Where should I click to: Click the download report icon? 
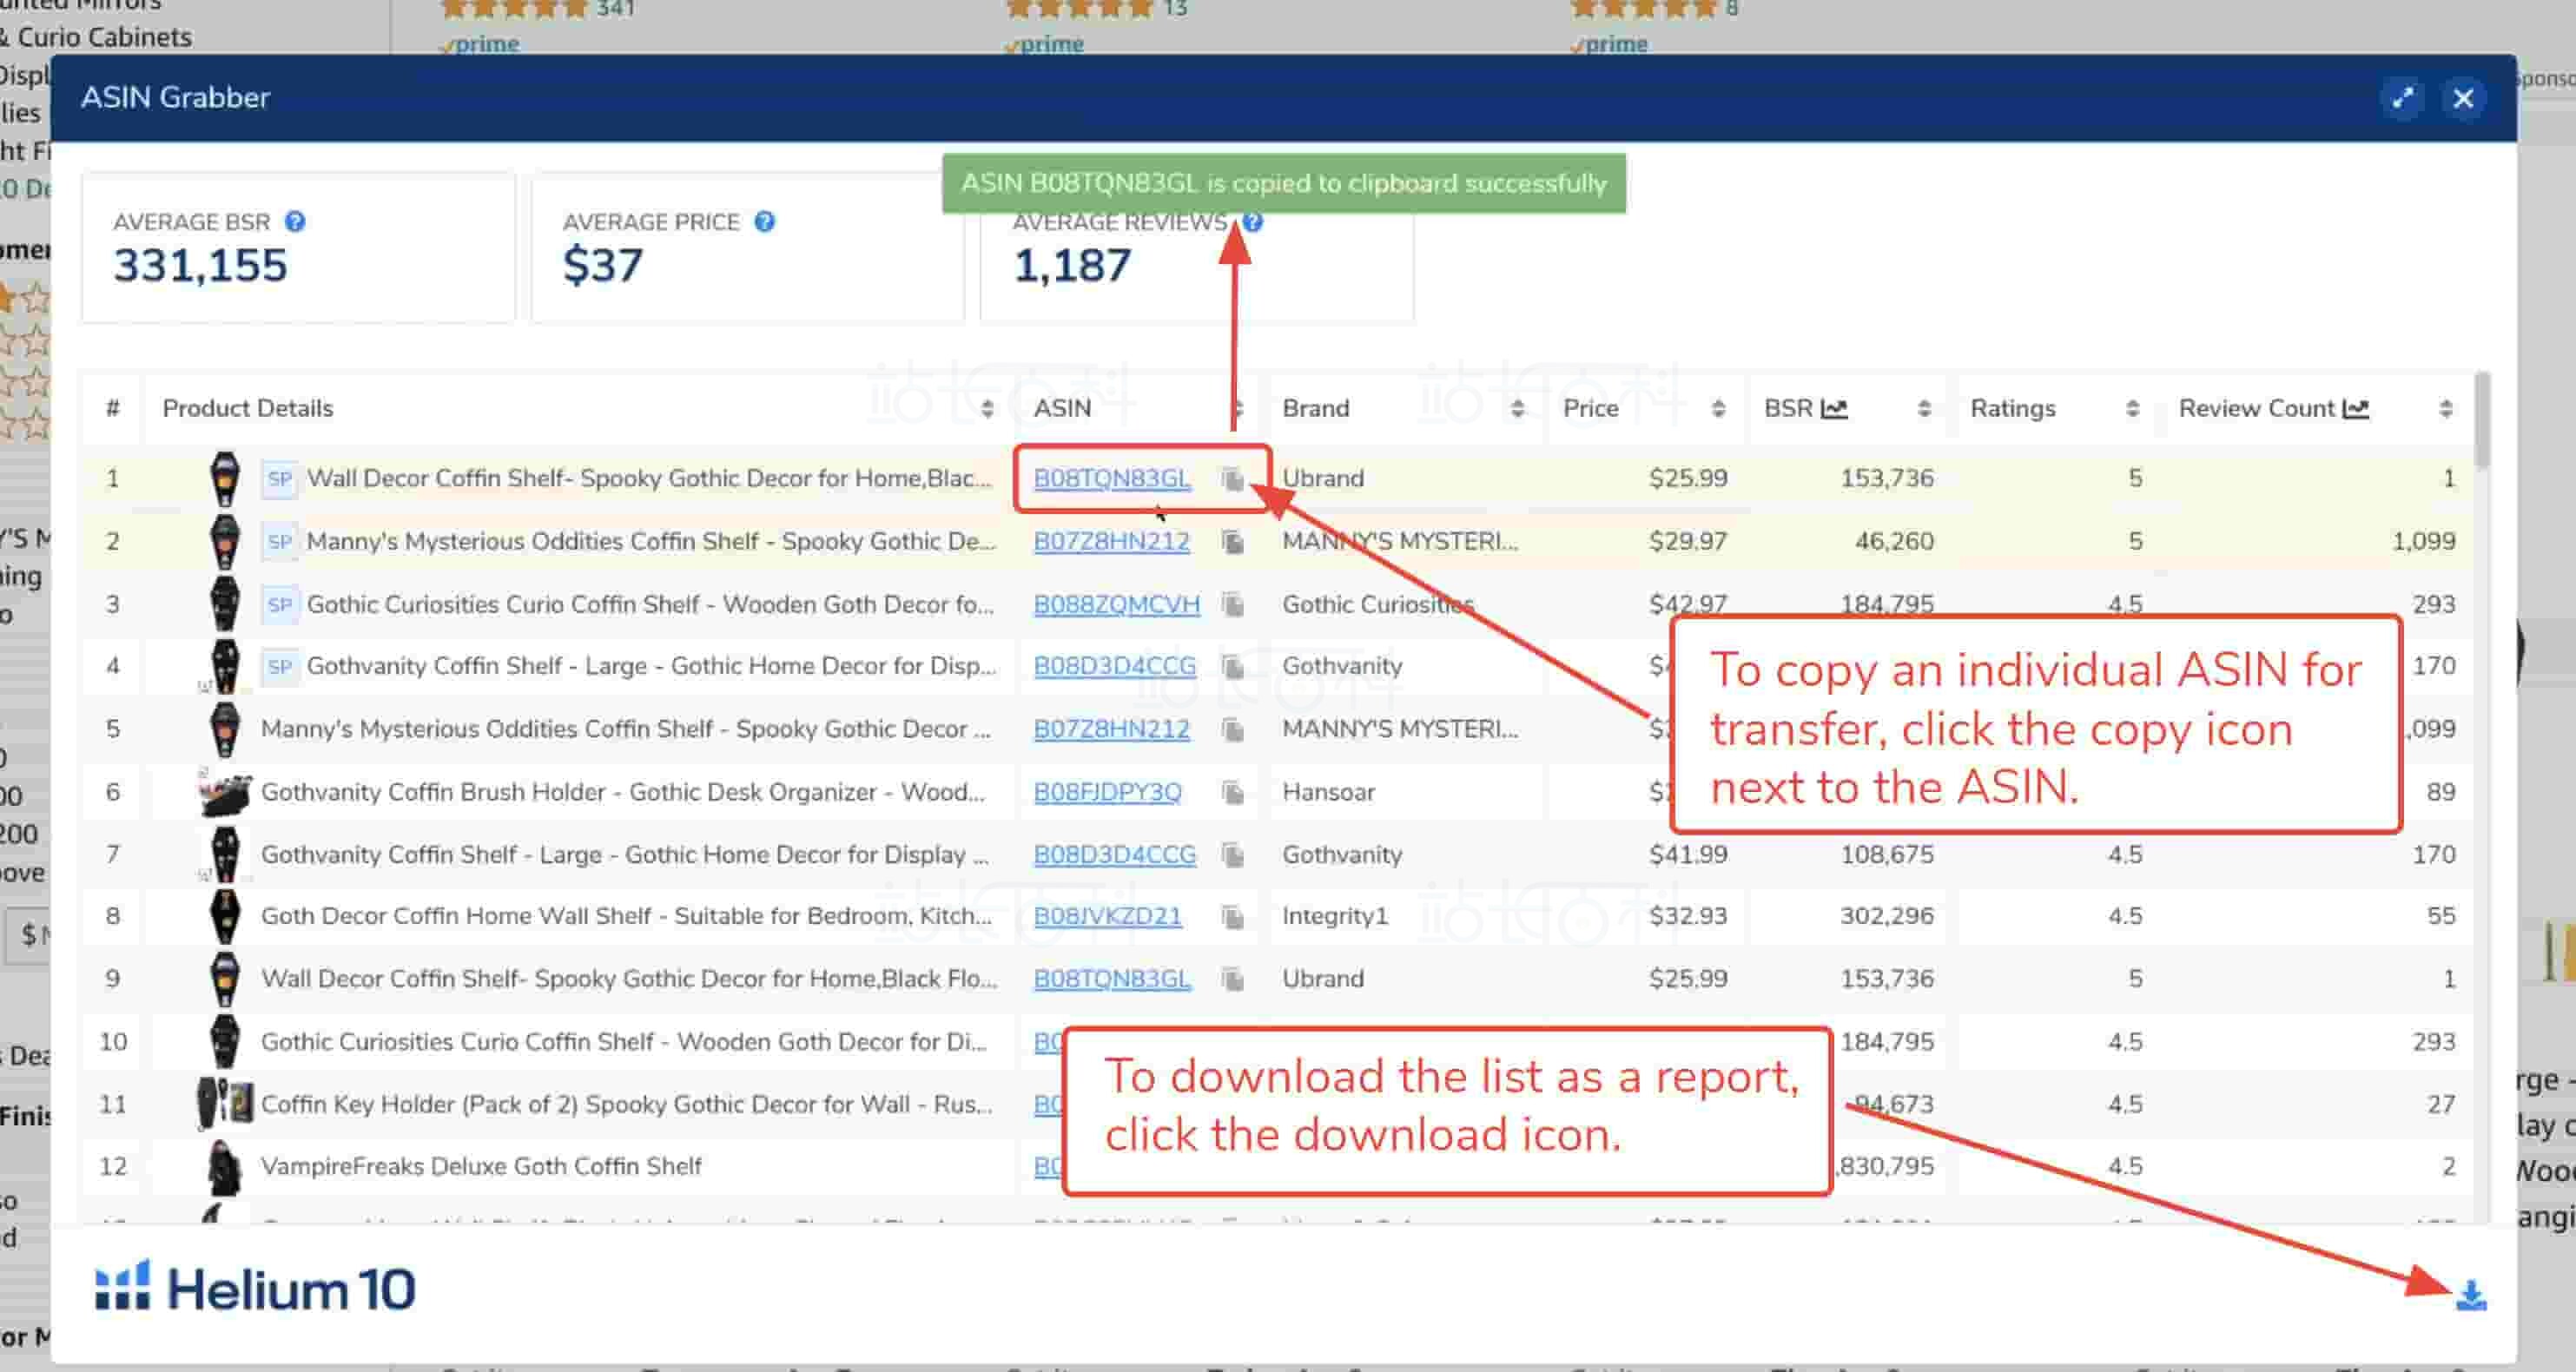tap(2470, 1295)
